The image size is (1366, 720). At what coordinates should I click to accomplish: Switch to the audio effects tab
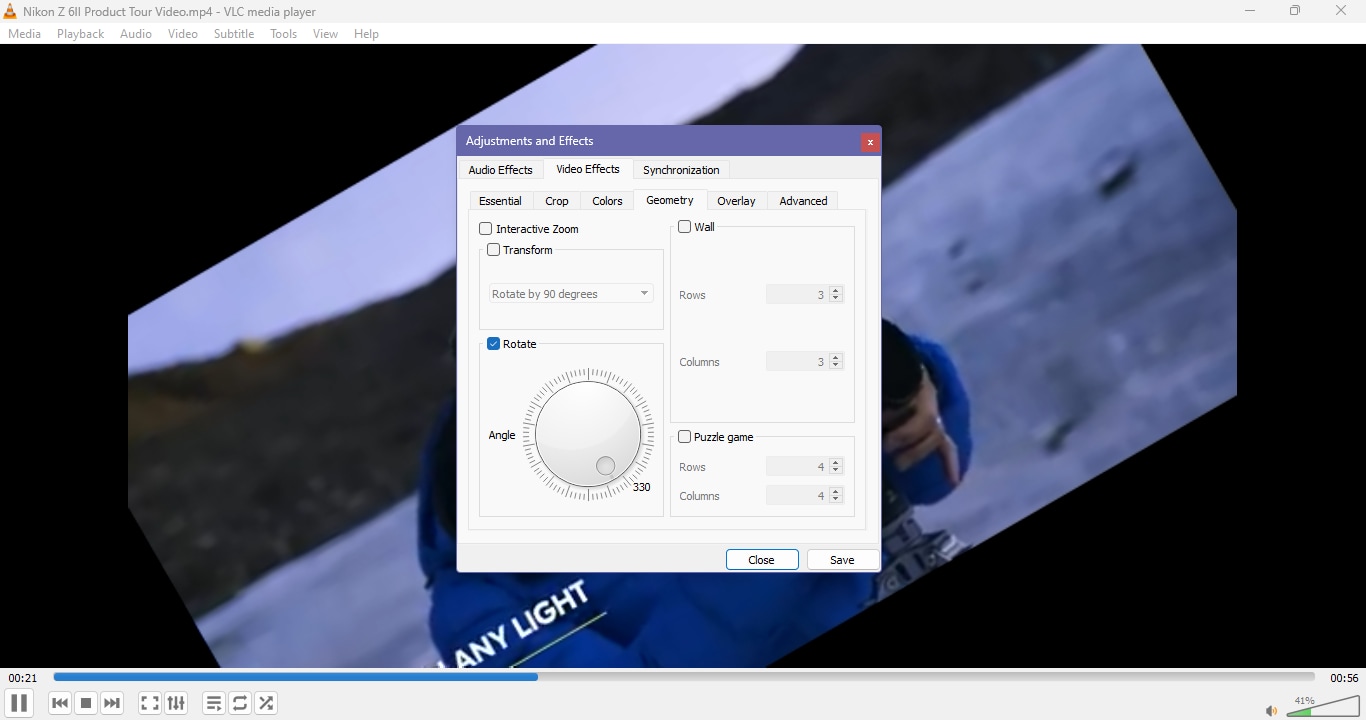point(501,171)
